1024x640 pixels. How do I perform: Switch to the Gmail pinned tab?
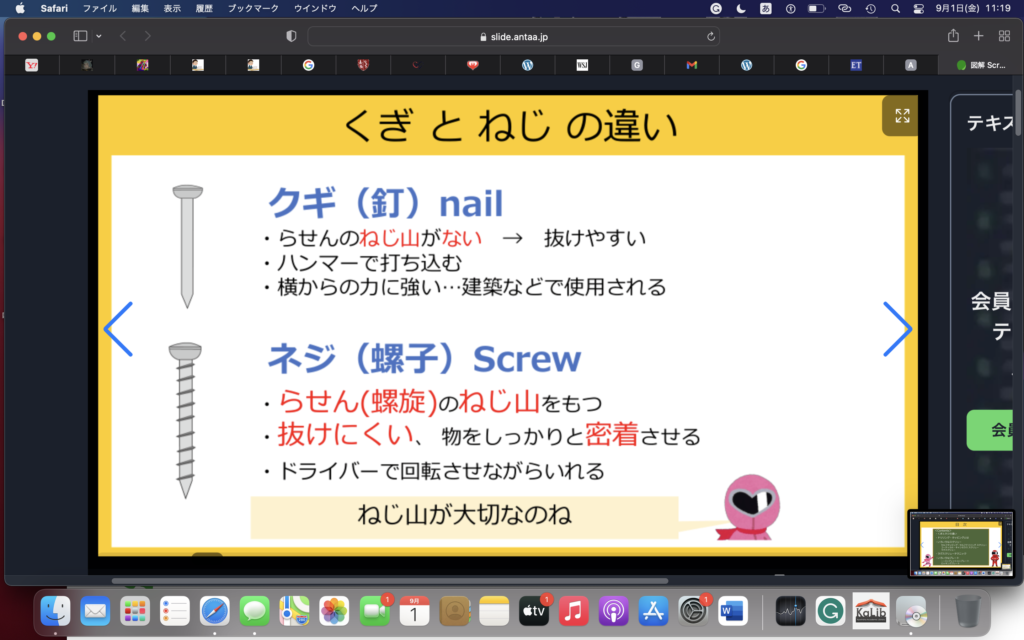coord(691,65)
